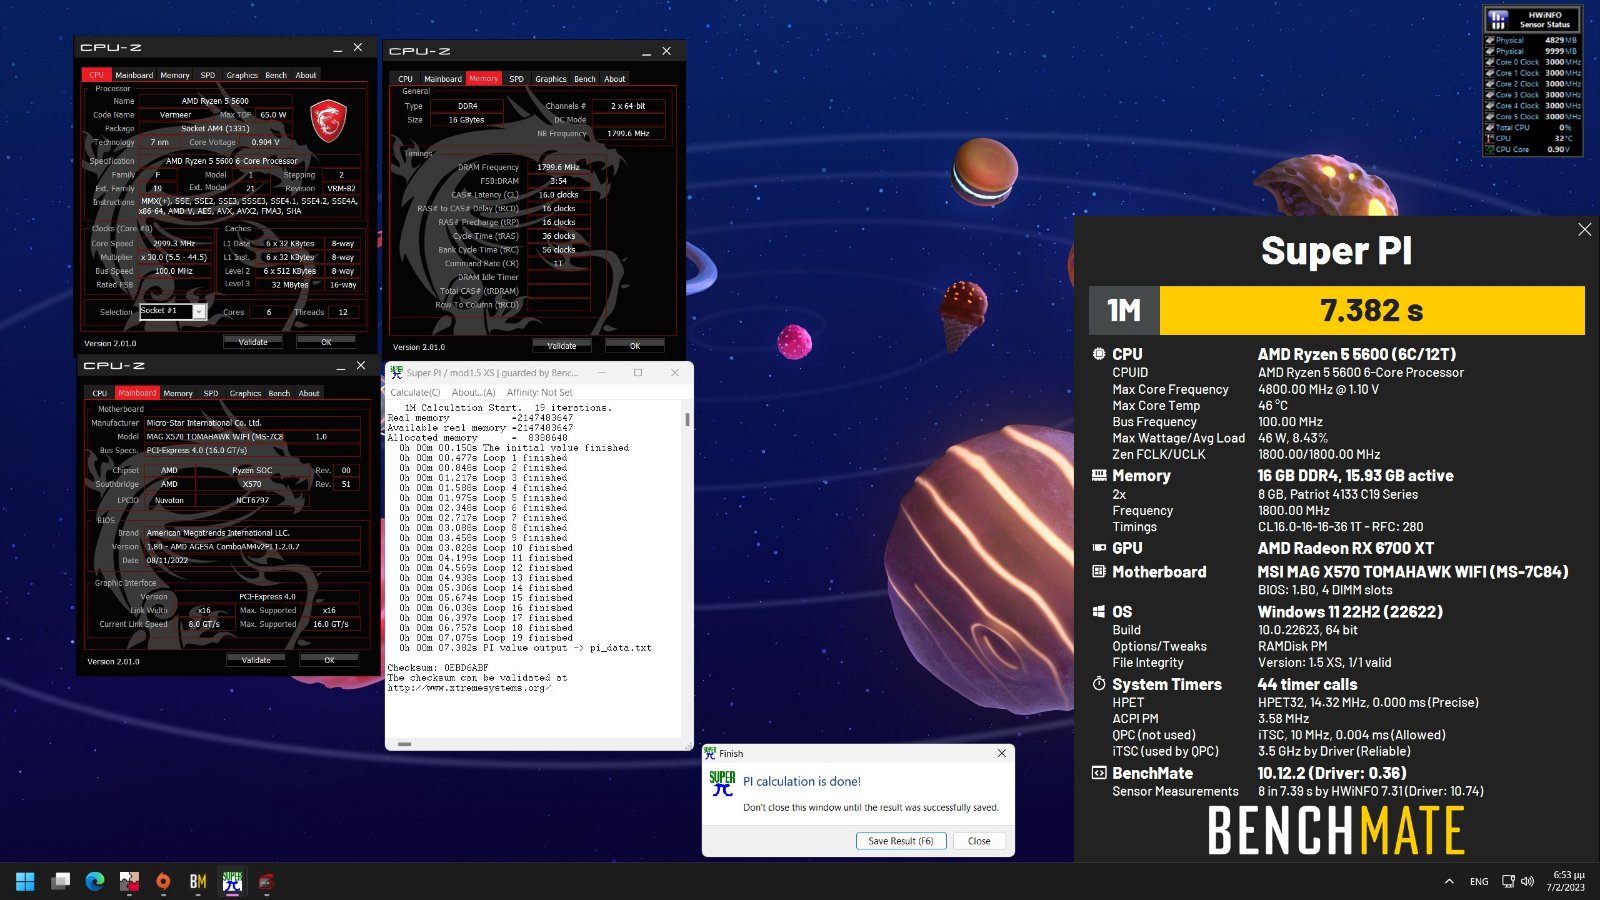Click the Motherboard icon in BenchMate panel
This screenshot has width=1600, height=900.
tap(1099, 572)
